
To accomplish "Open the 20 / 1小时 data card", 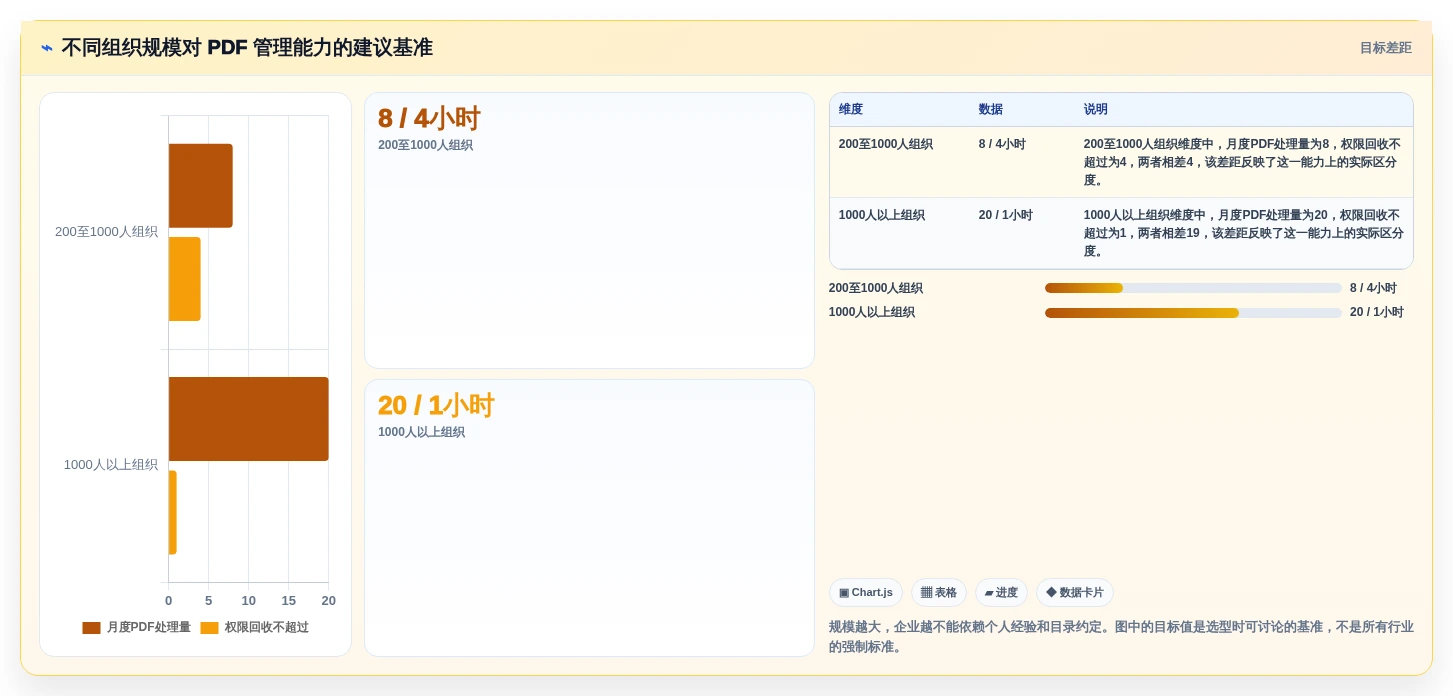I will (x=589, y=518).
